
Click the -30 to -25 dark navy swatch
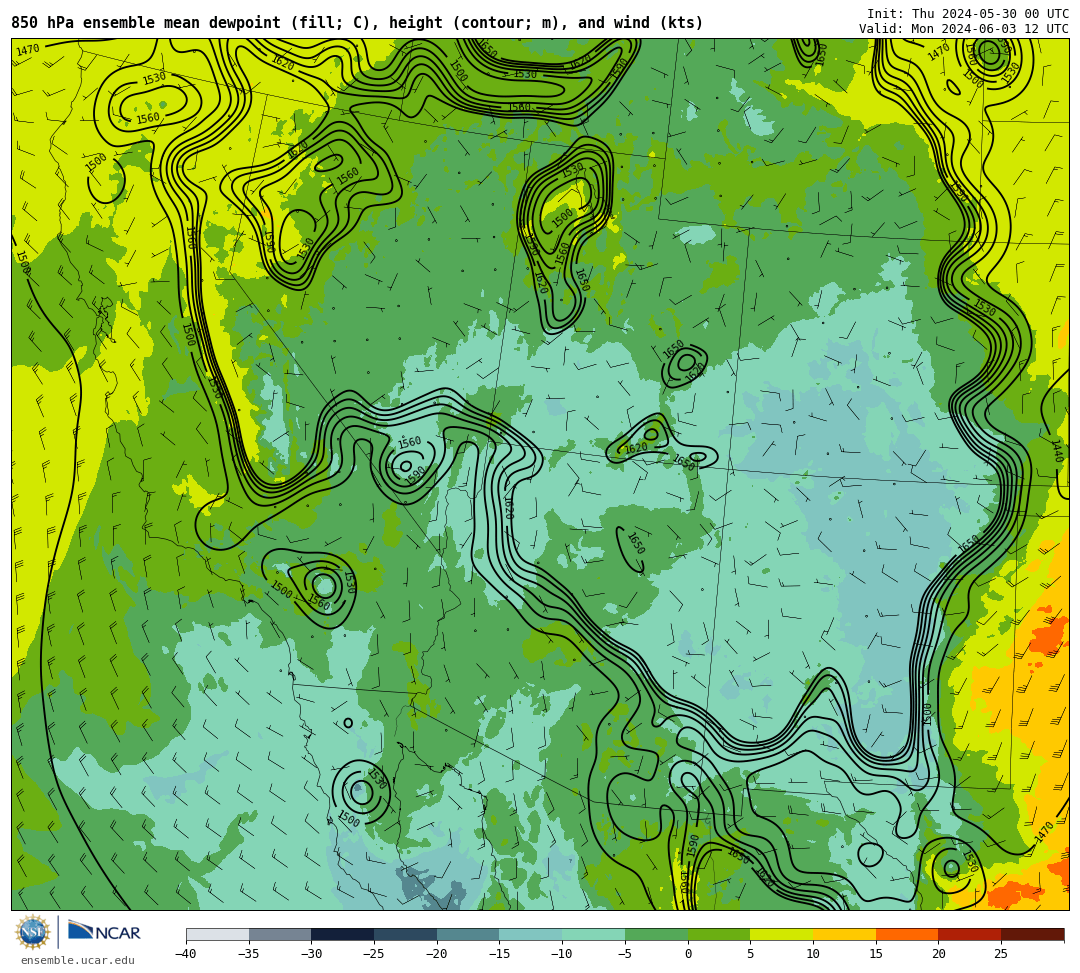pos(343,934)
